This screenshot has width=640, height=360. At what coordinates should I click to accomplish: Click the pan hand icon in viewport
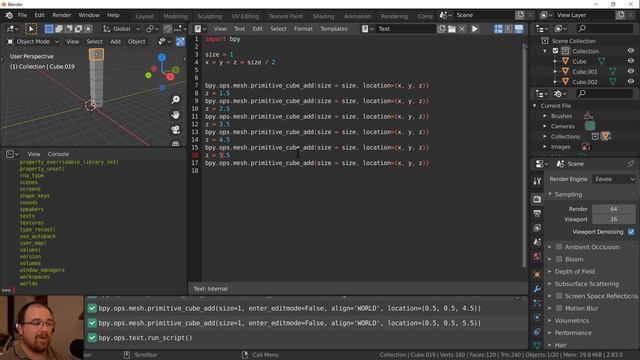[x=176, y=115]
